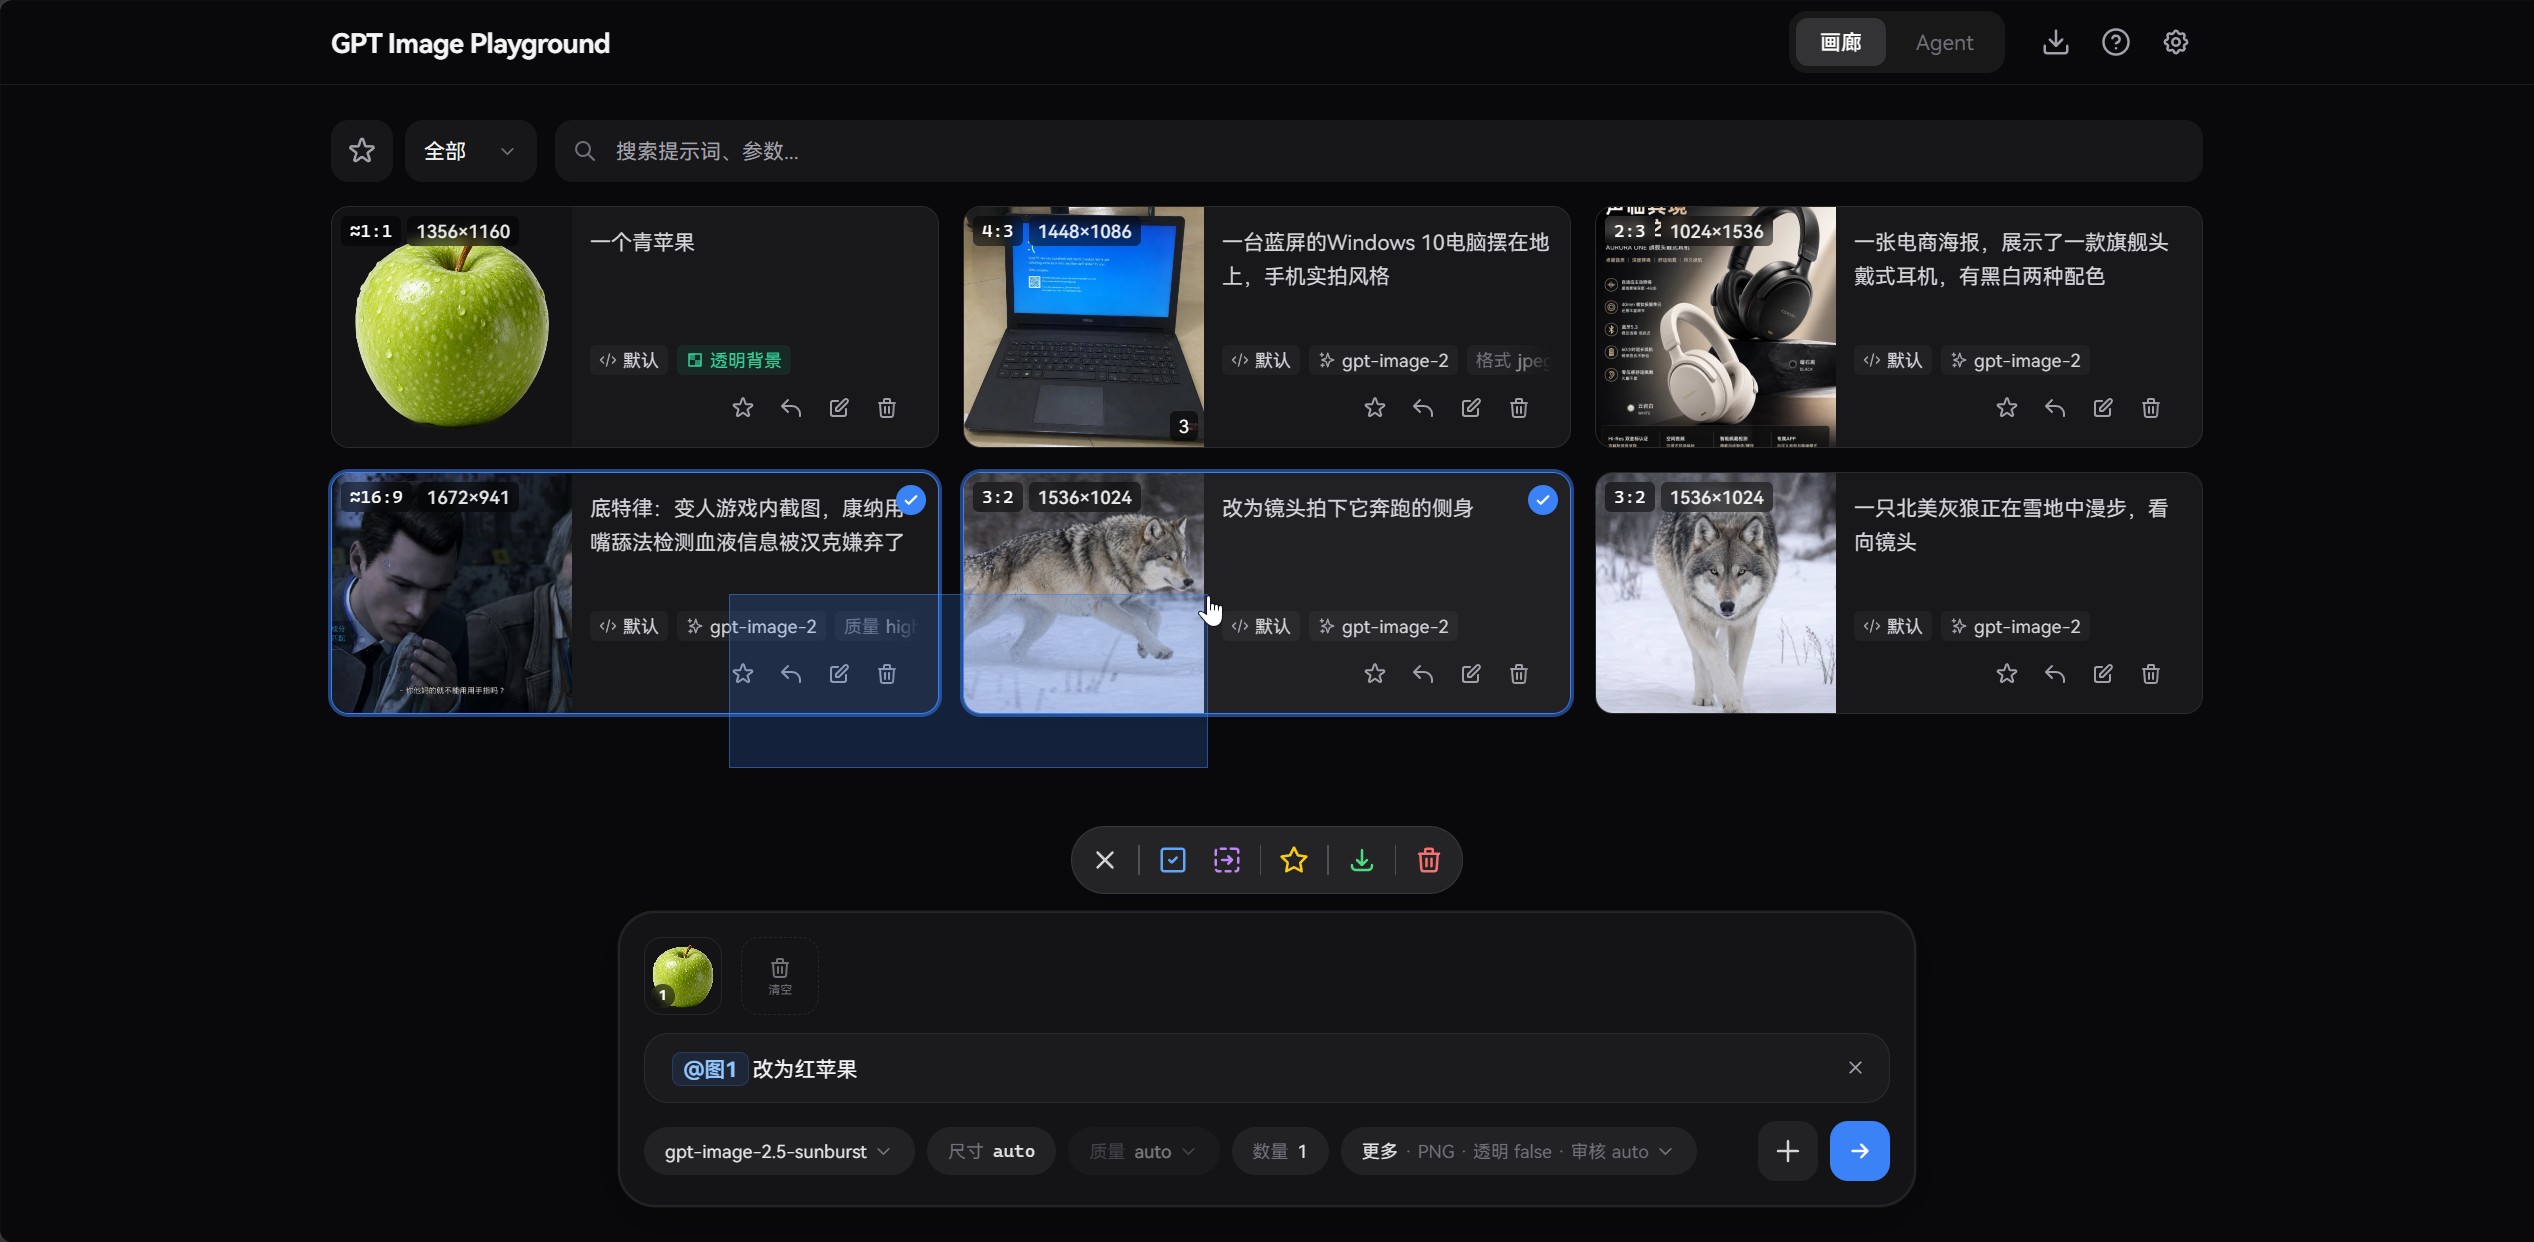Clear the prompt text with X

[x=1855, y=1068]
